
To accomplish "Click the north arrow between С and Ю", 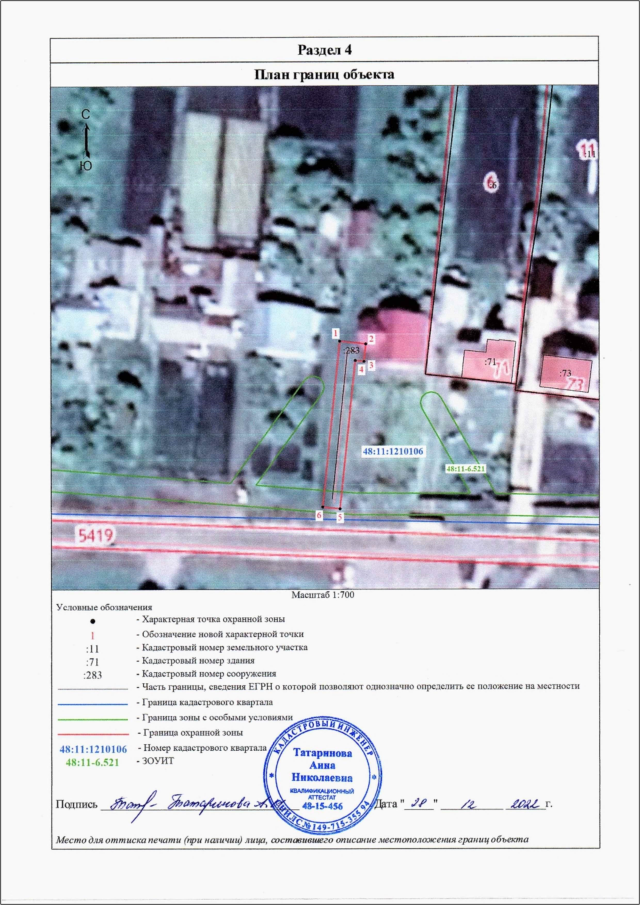I will tap(86, 141).
